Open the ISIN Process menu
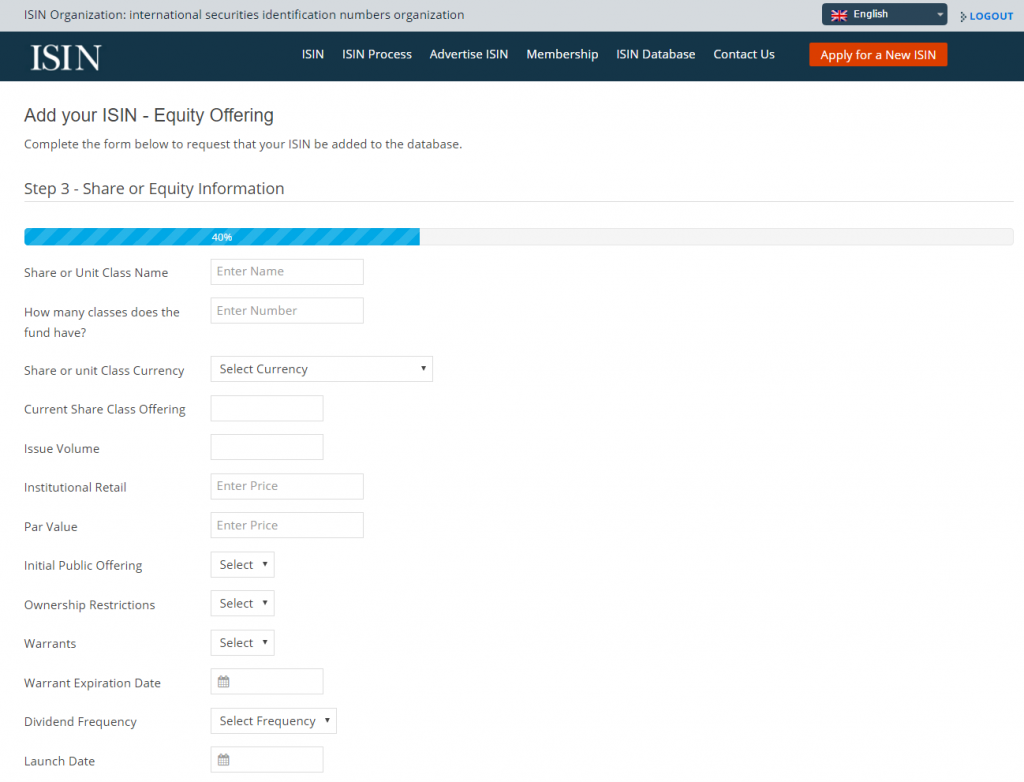 pos(377,54)
